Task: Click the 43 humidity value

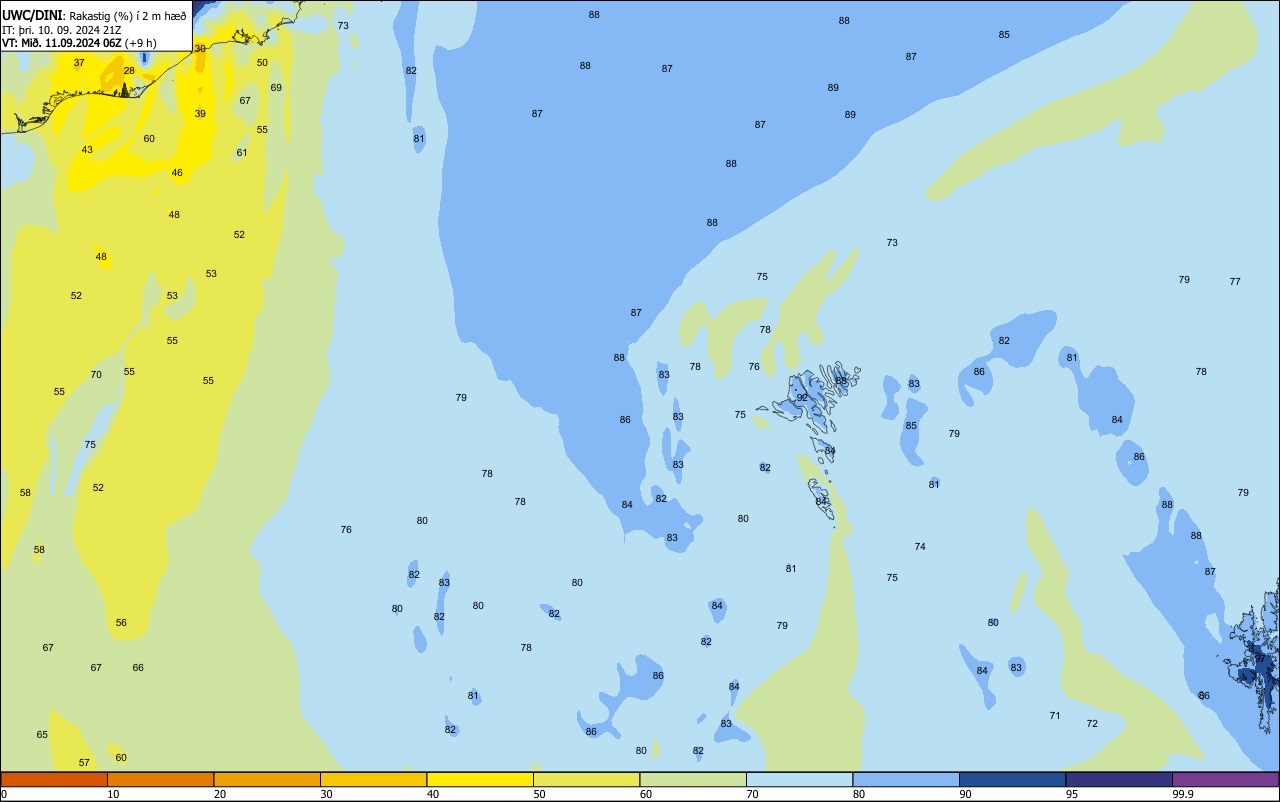Action: pos(87,150)
